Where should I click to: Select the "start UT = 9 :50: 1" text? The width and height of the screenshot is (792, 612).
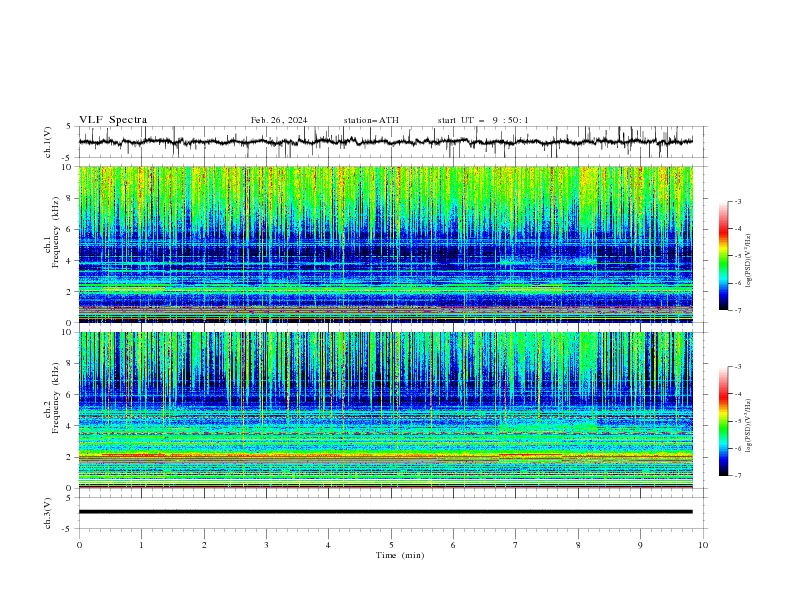483,120
